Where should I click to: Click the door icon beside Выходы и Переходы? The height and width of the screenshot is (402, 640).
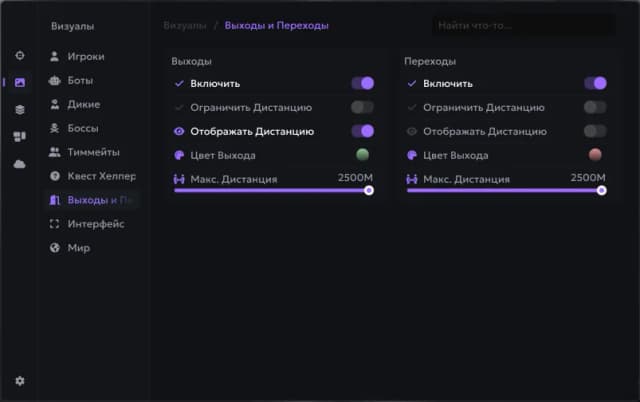coord(54,200)
